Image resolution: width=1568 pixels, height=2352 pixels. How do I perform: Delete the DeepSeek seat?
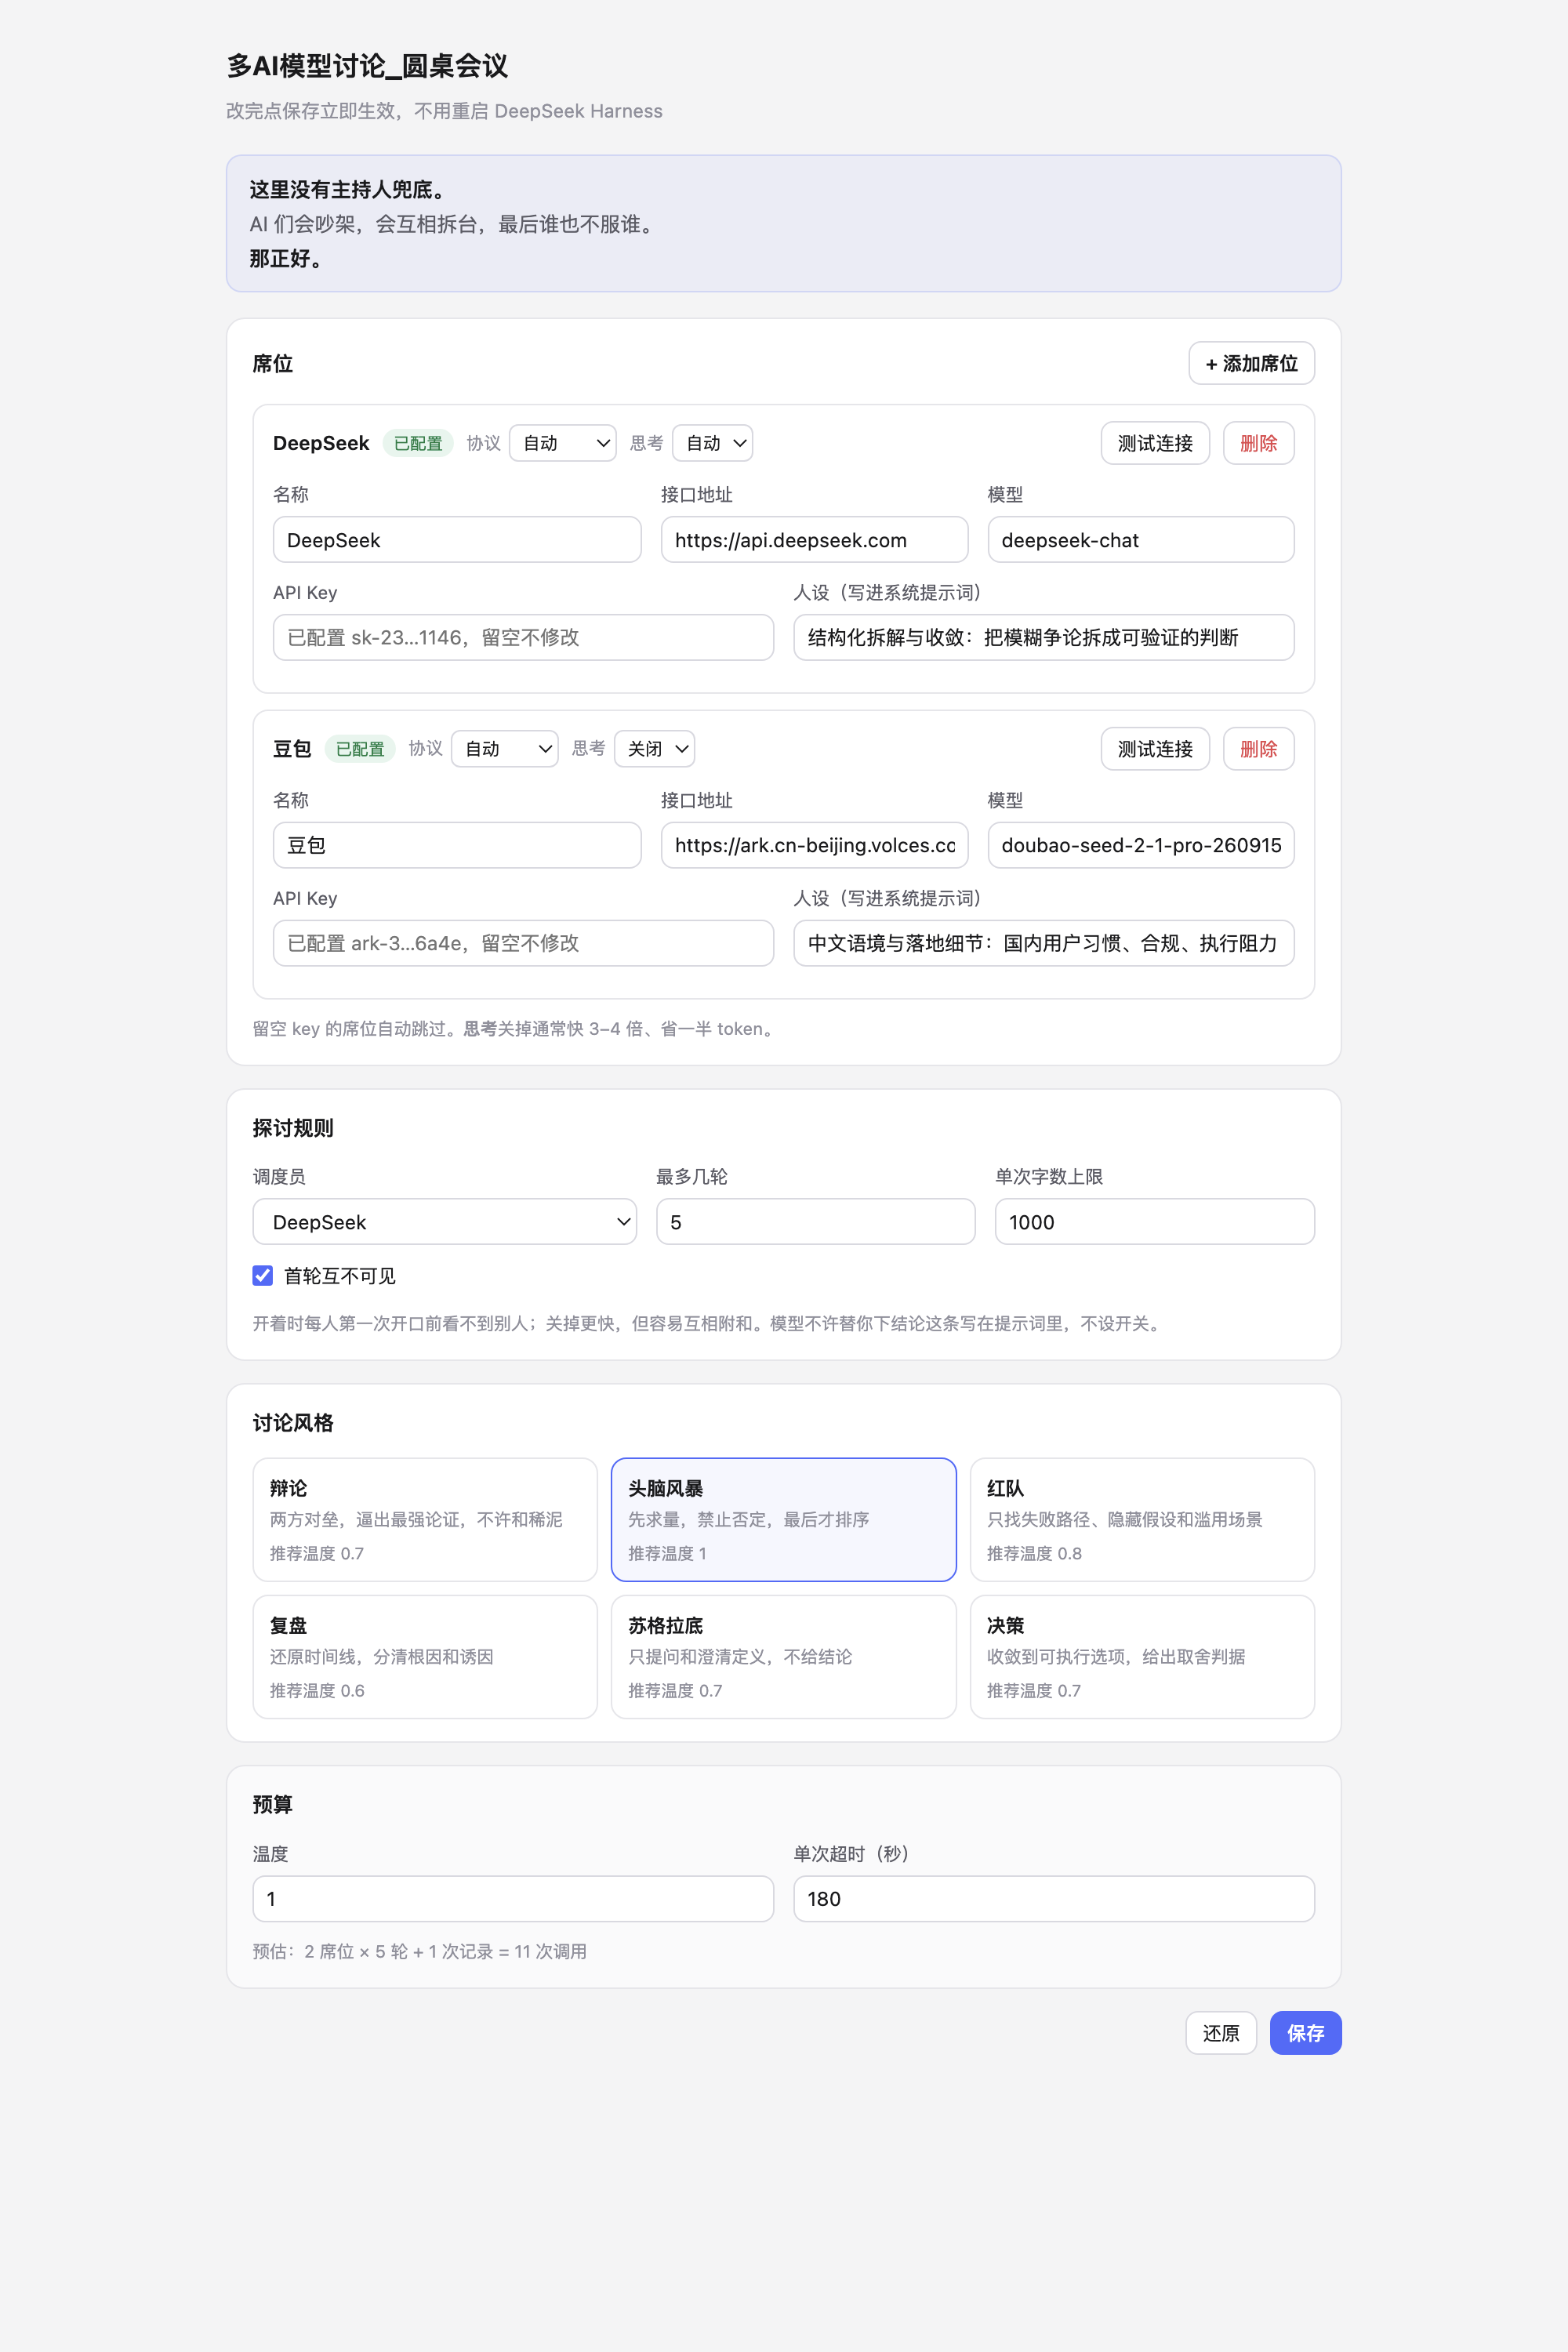pyautogui.click(x=1258, y=443)
